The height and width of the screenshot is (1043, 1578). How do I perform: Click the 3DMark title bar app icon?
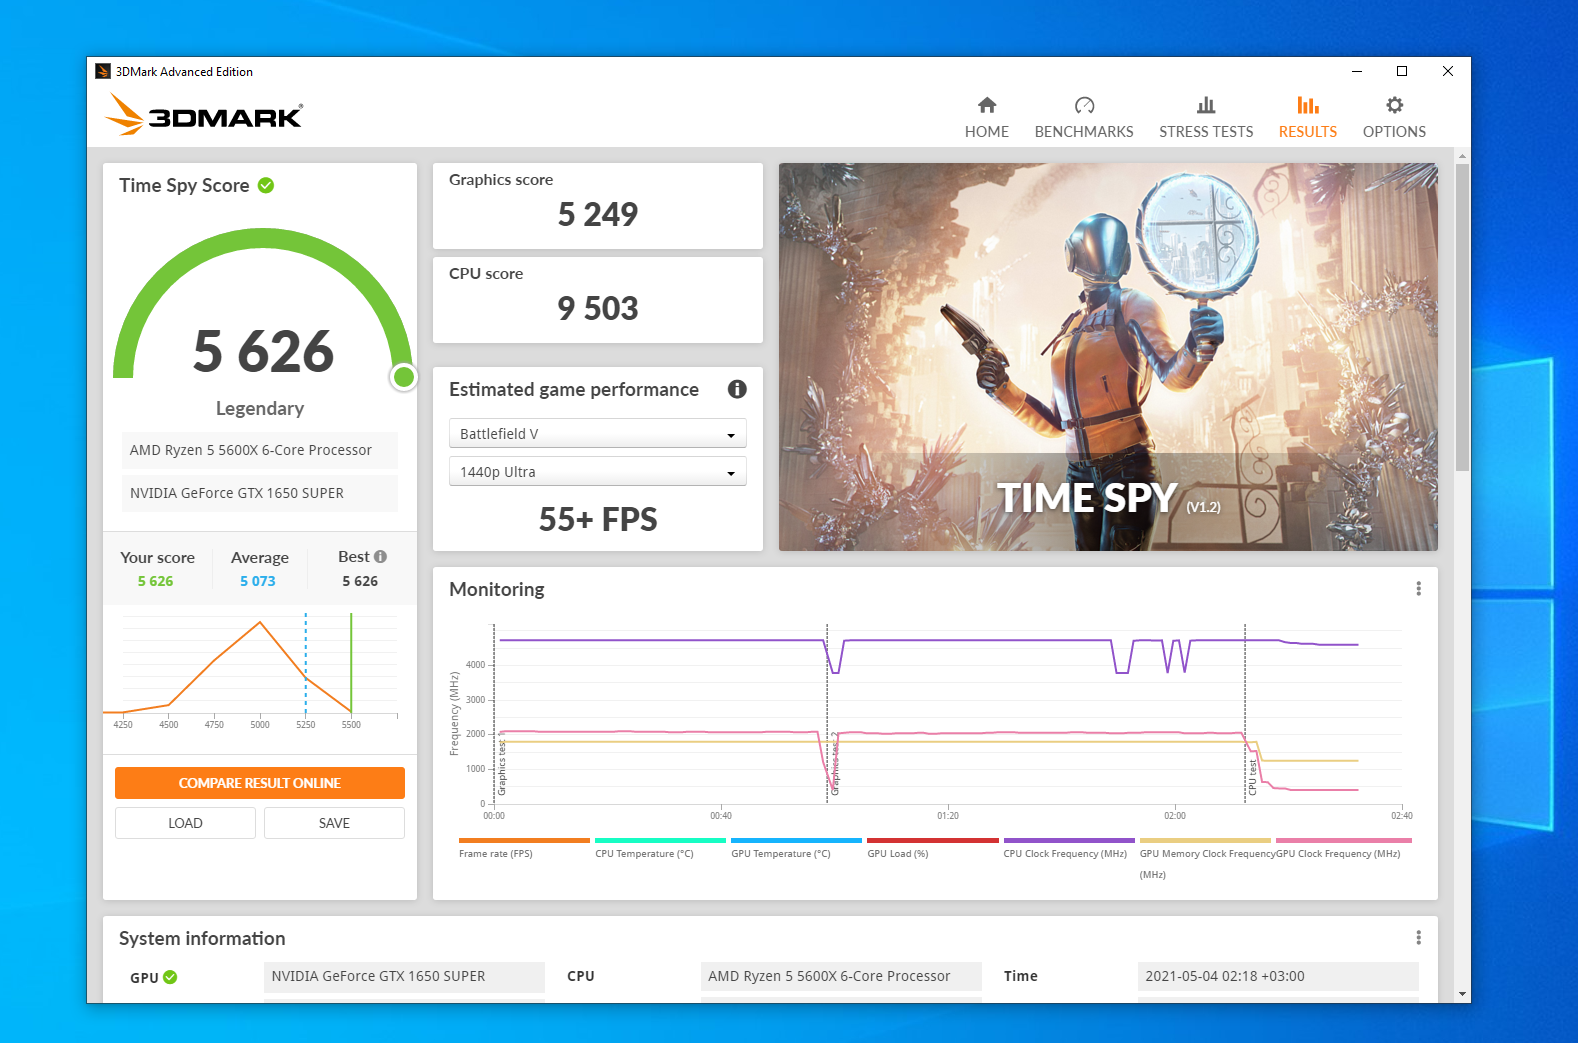(103, 71)
